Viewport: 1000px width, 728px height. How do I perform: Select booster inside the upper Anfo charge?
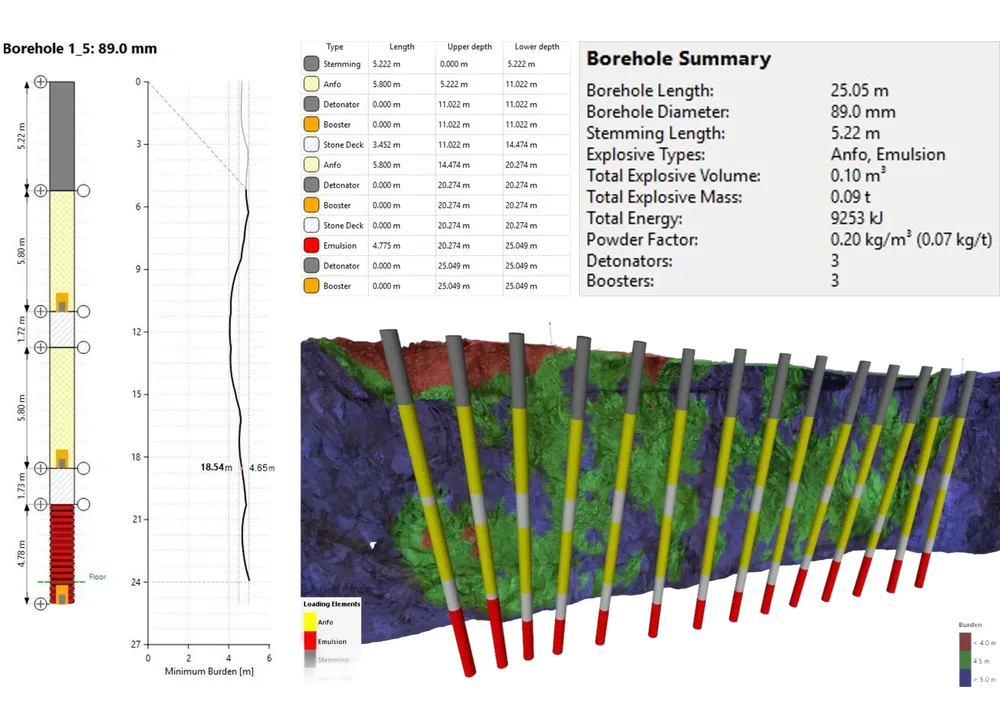[62, 302]
